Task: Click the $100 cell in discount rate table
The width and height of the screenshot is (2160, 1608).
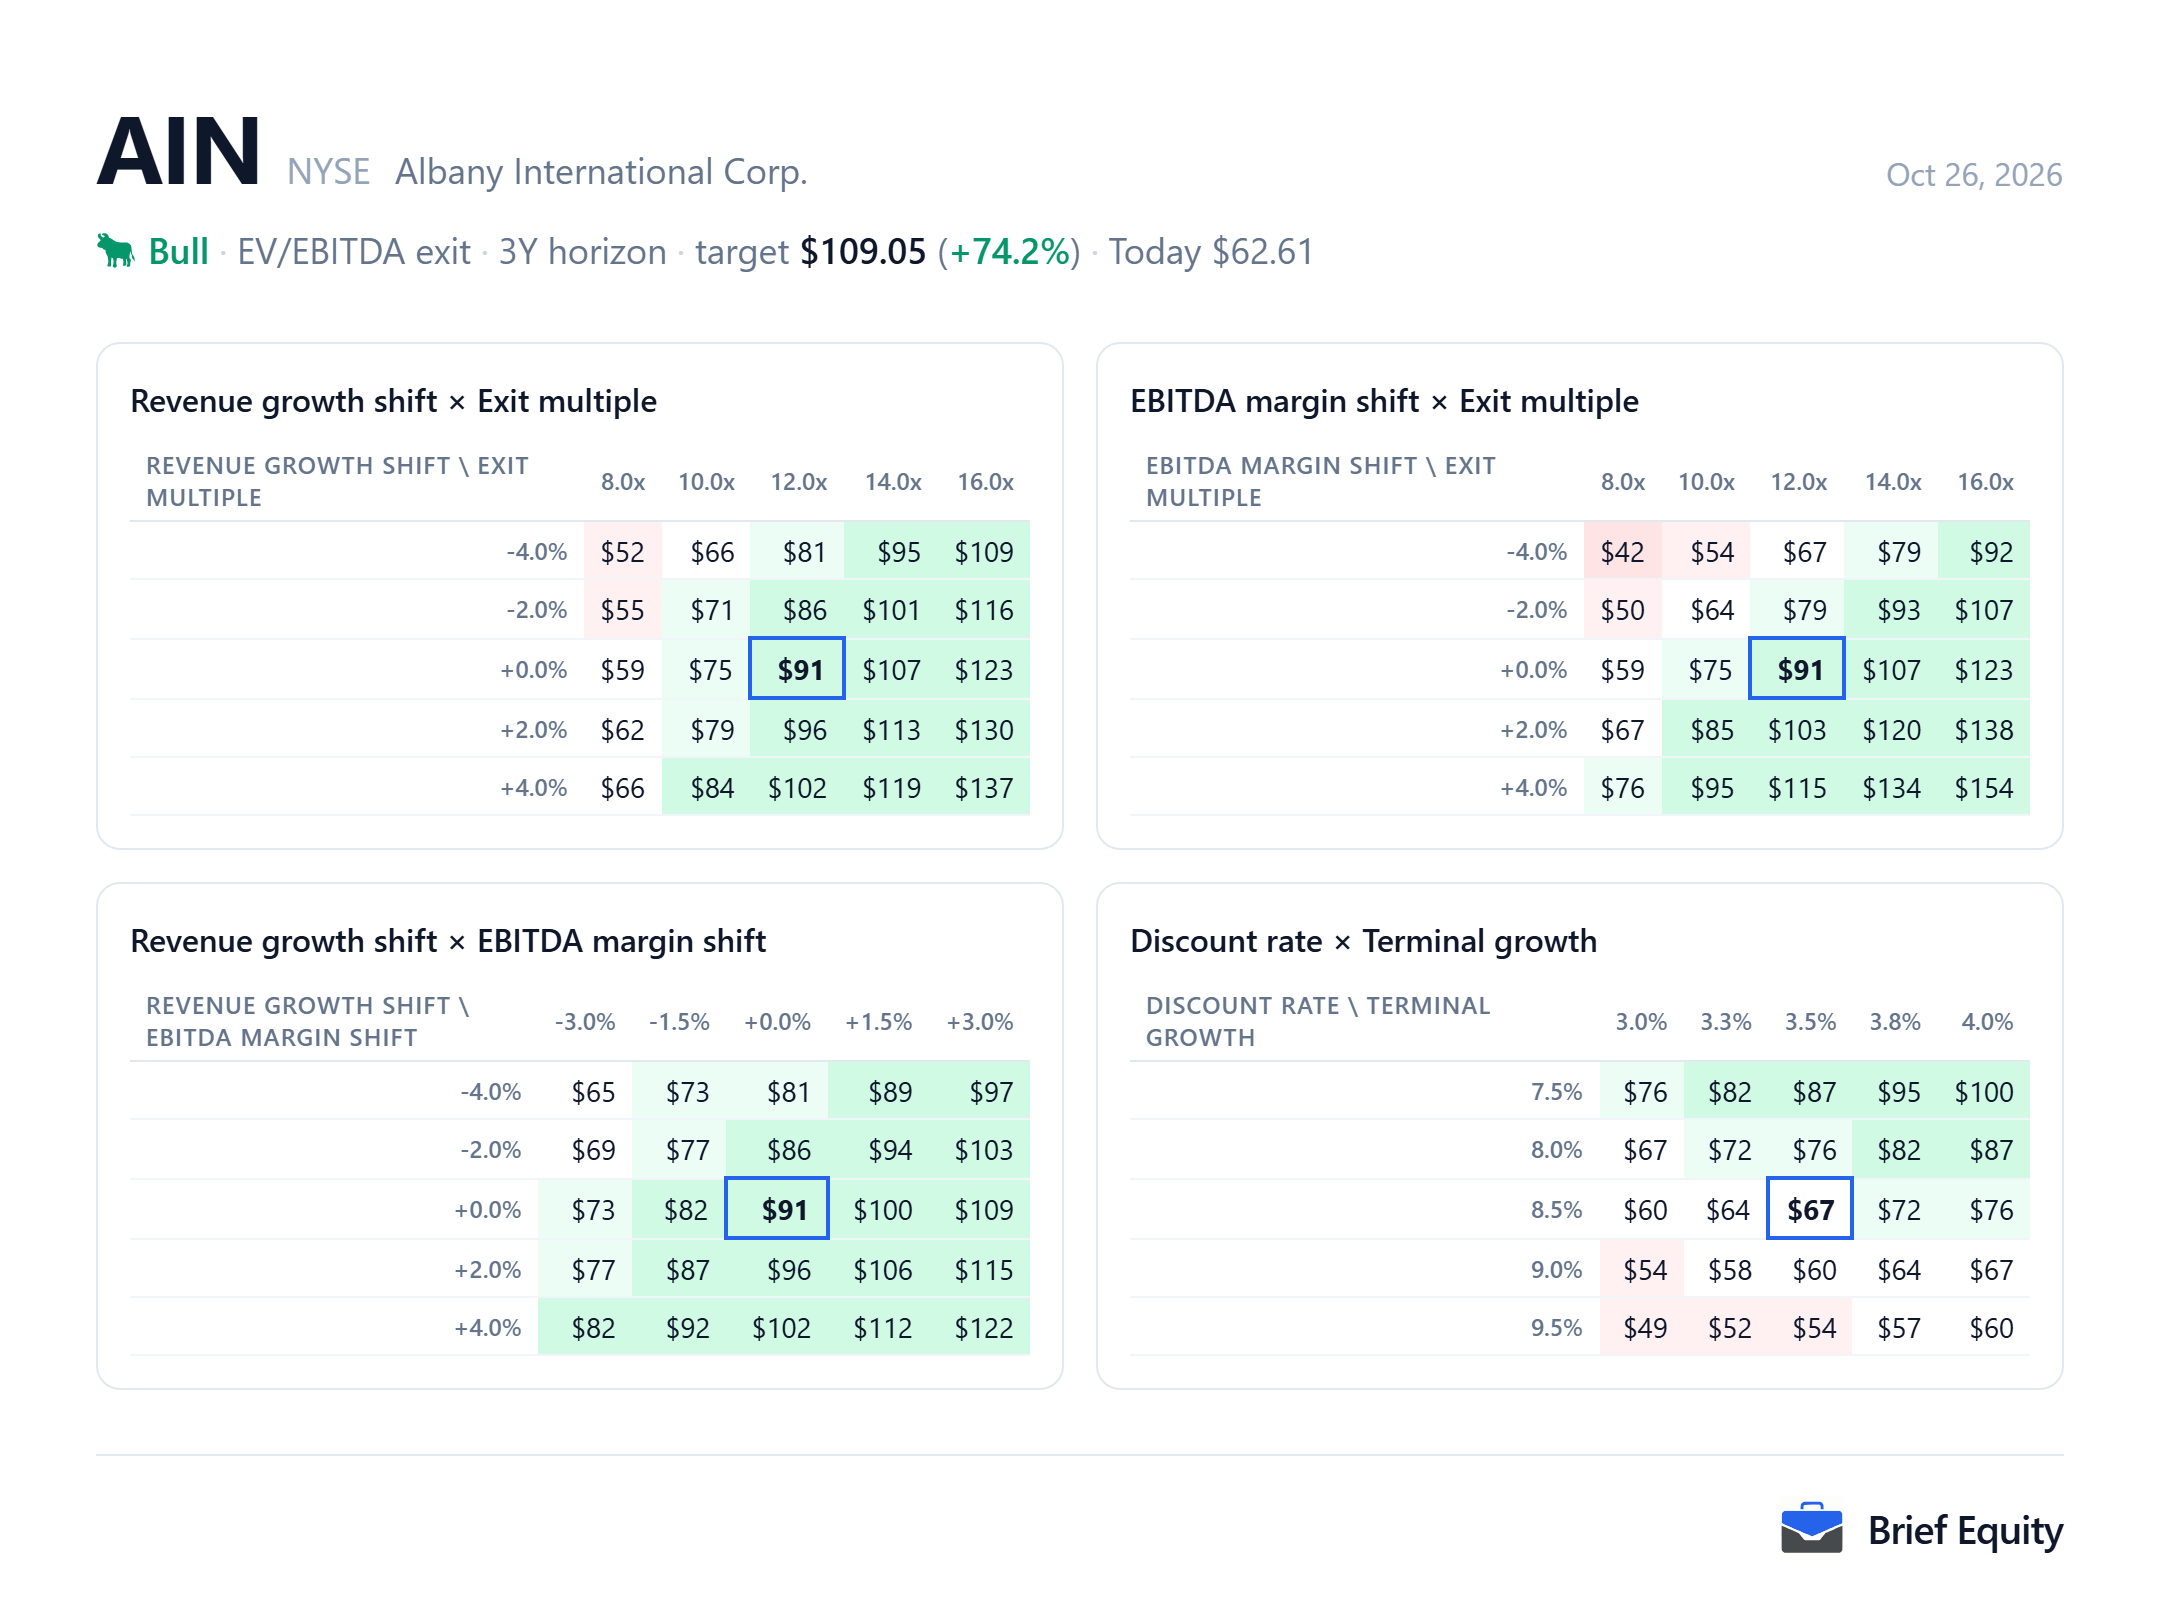Action: [x=1984, y=1091]
